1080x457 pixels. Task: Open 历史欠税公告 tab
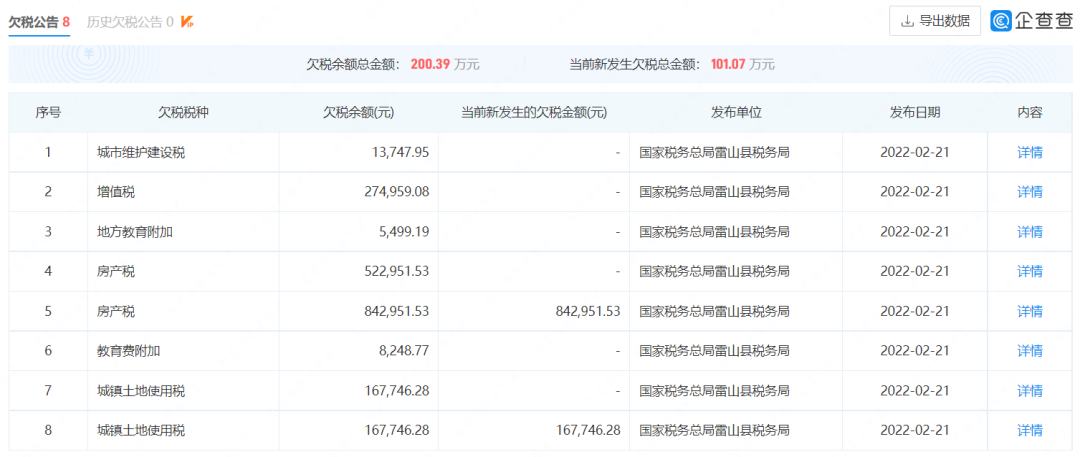tap(129, 22)
